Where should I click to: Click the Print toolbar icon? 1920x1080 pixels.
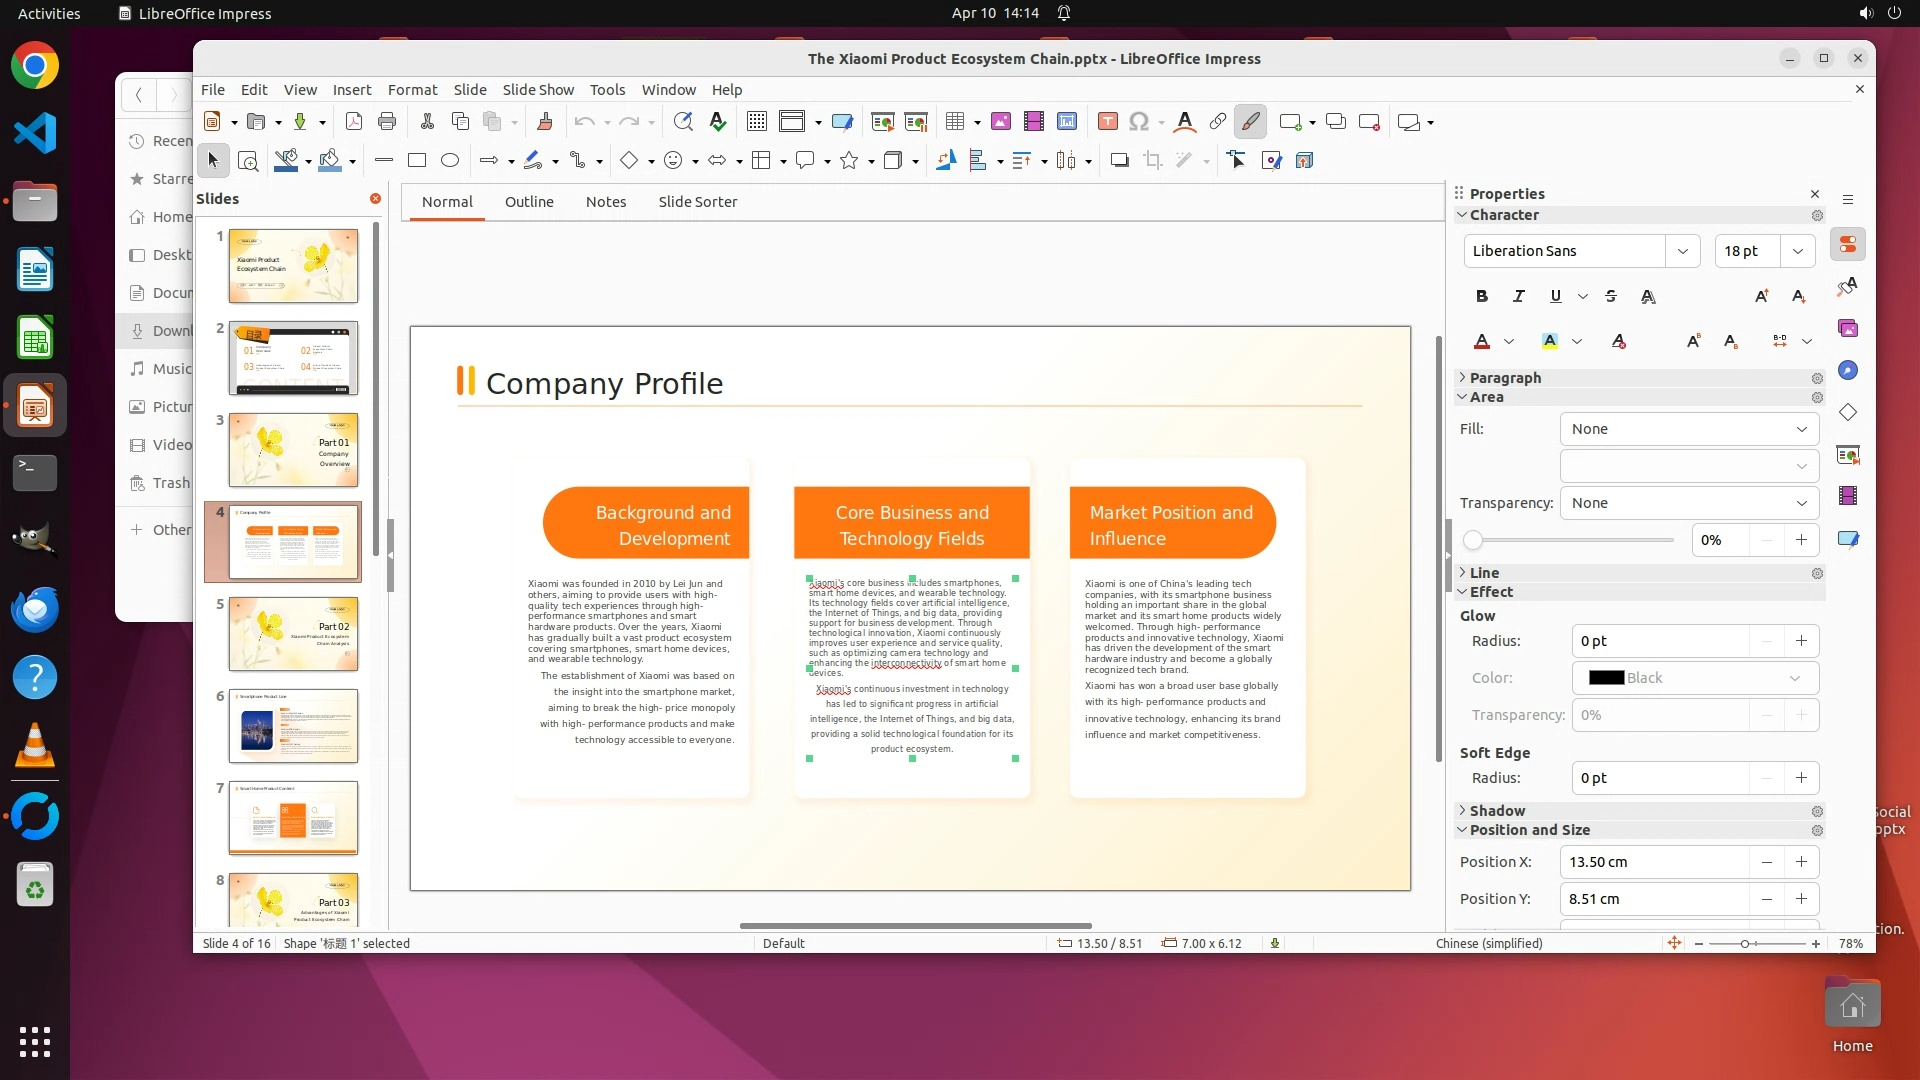[x=387, y=122]
